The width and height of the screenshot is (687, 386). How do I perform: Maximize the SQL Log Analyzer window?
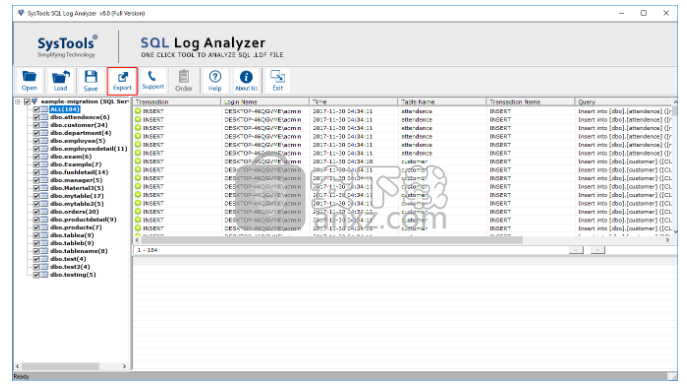(644, 13)
